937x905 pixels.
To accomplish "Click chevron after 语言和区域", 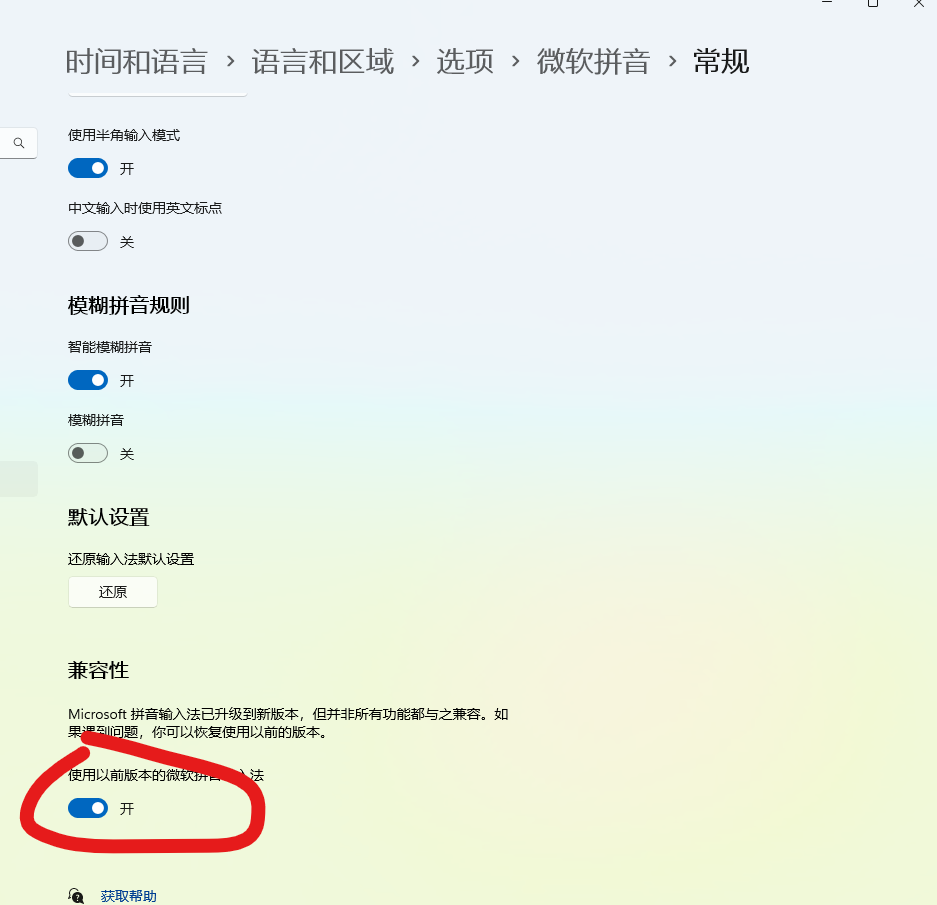I will click(415, 61).
